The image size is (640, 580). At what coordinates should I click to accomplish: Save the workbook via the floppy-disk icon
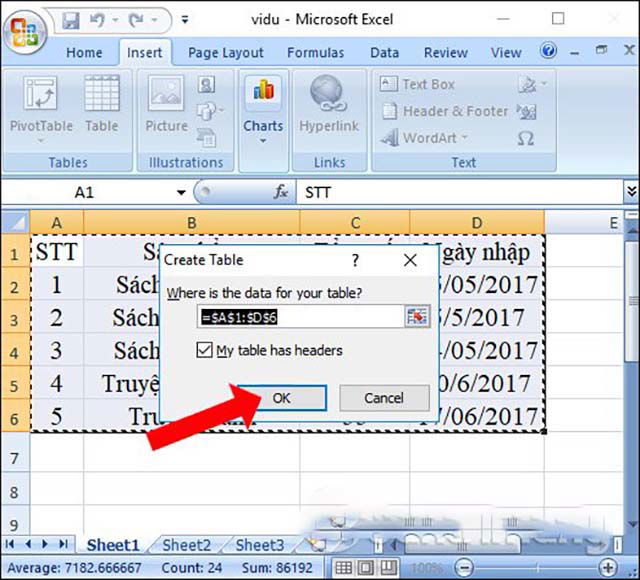tap(71, 20)
